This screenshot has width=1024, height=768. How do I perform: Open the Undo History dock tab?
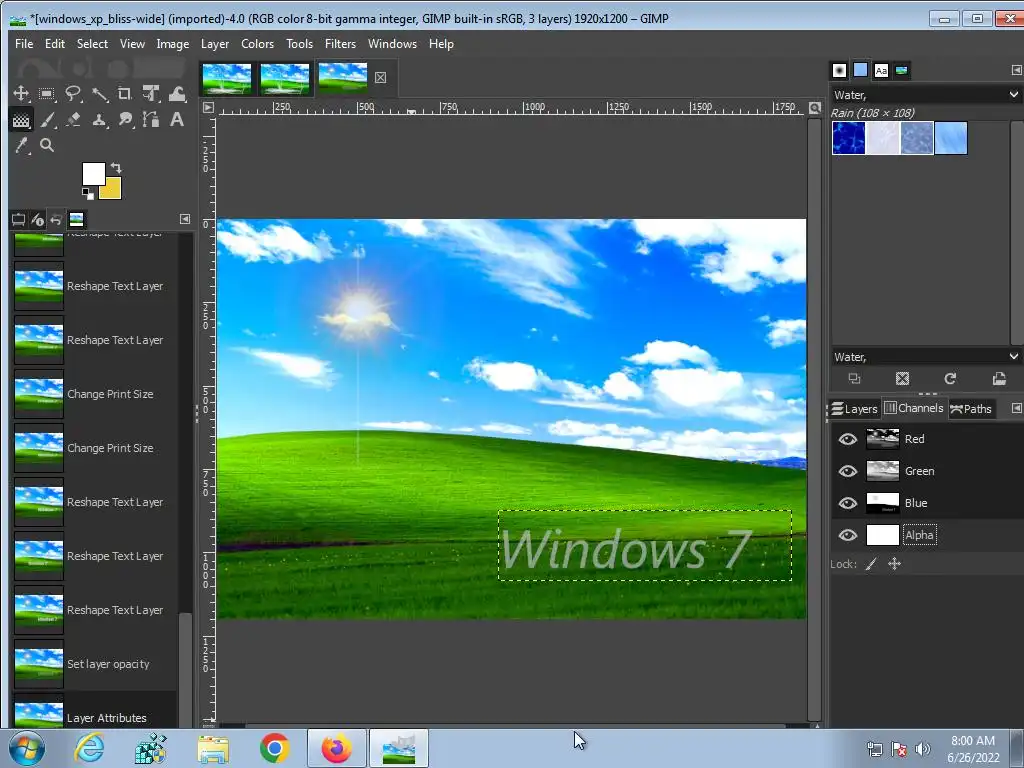56,219
